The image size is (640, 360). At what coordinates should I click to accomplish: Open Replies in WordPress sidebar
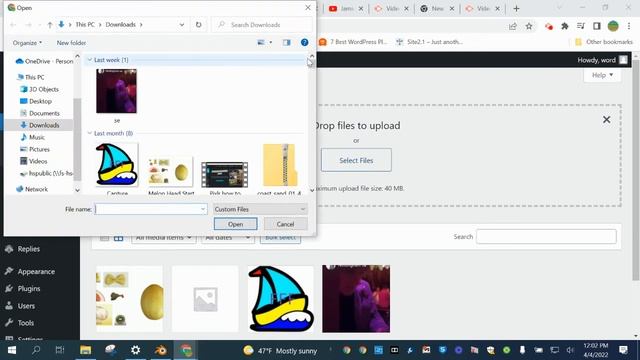[x=29, y=249]
